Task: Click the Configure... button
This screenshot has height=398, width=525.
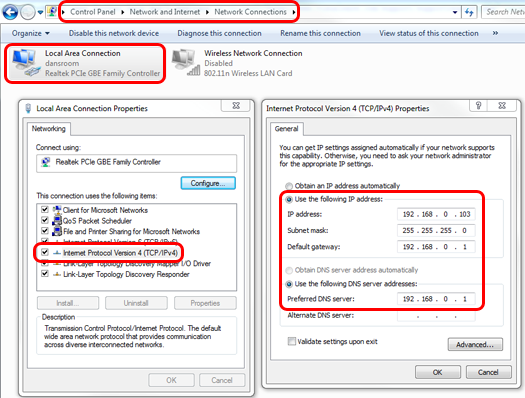Action: 208,183
